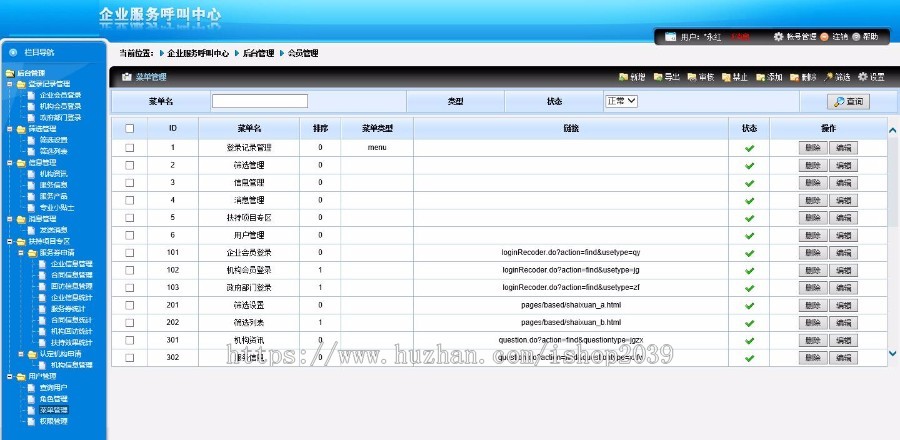Image resolution: width=900 pixels, height=440 pixels.
Task: Click the 栏目导航 header icon
Action: click(13, 52)
